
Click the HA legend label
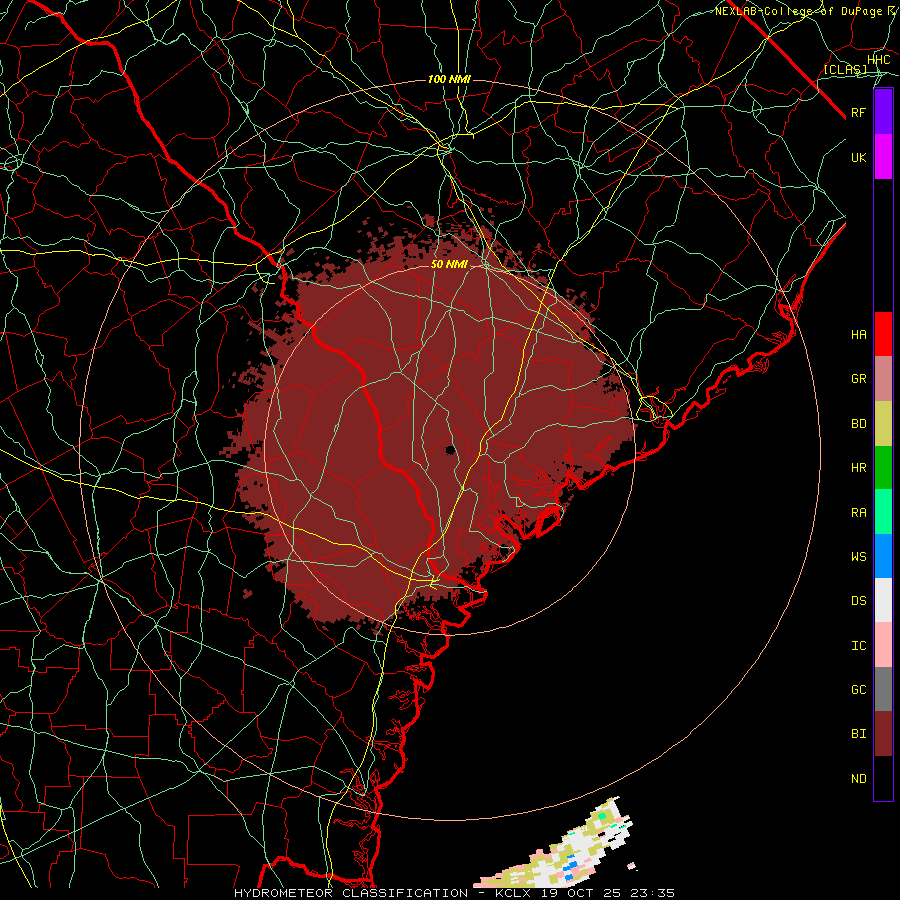[858, 335]
